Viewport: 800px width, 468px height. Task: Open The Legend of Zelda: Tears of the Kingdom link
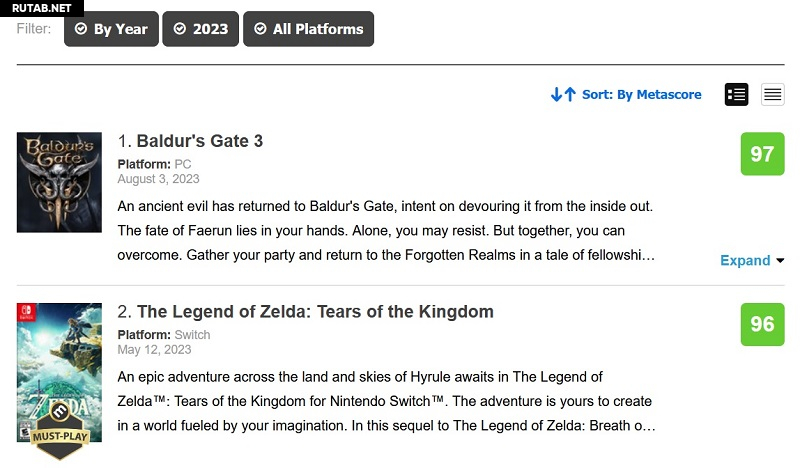315,312
